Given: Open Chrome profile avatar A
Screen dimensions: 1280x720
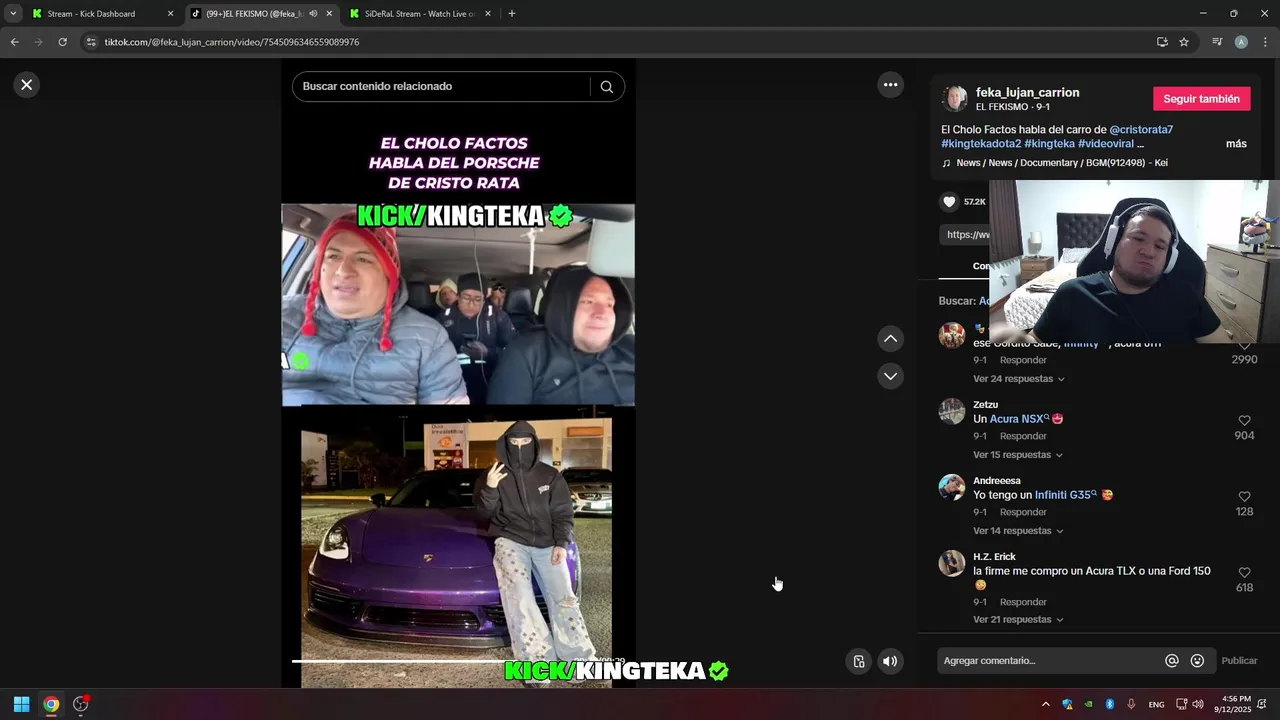Looking at the screenshot, I should (1241, 42).
